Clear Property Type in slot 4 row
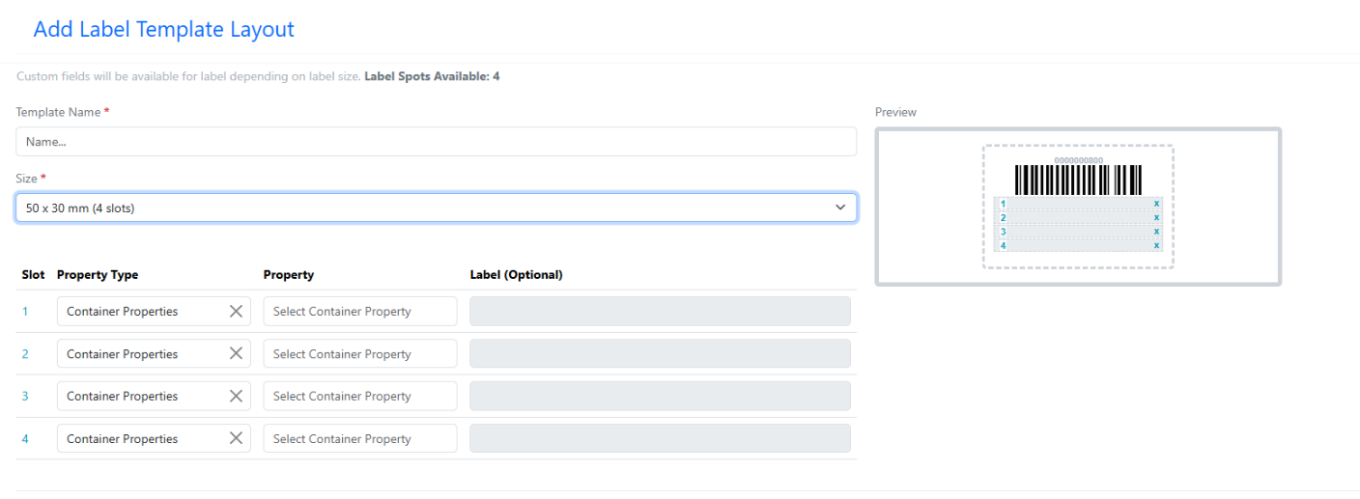 coord(236,438)
